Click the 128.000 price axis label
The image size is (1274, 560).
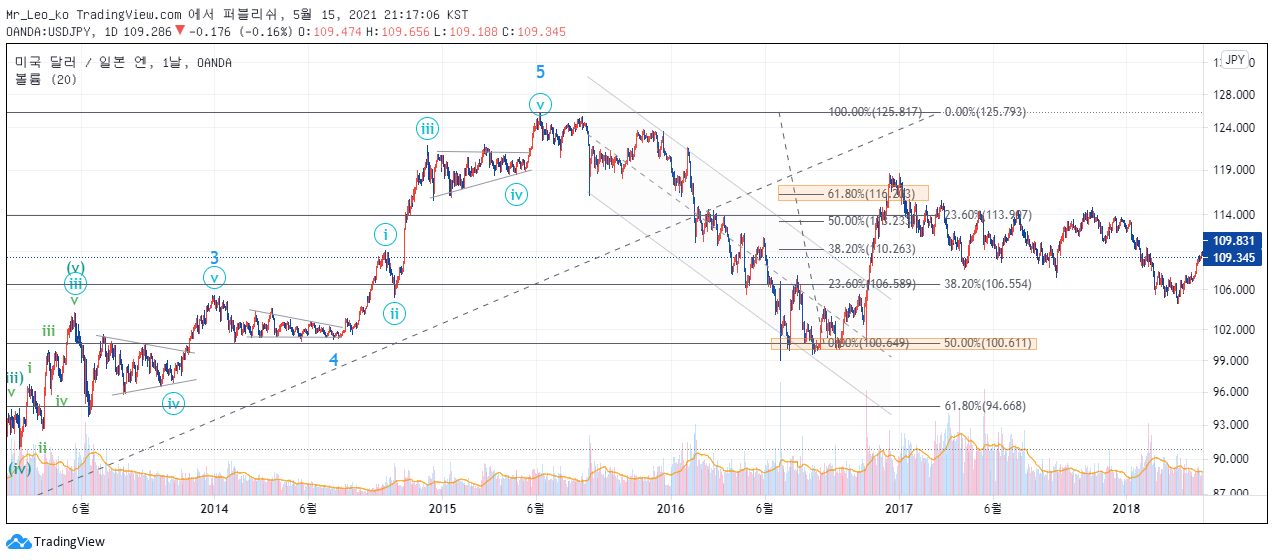1236,95
